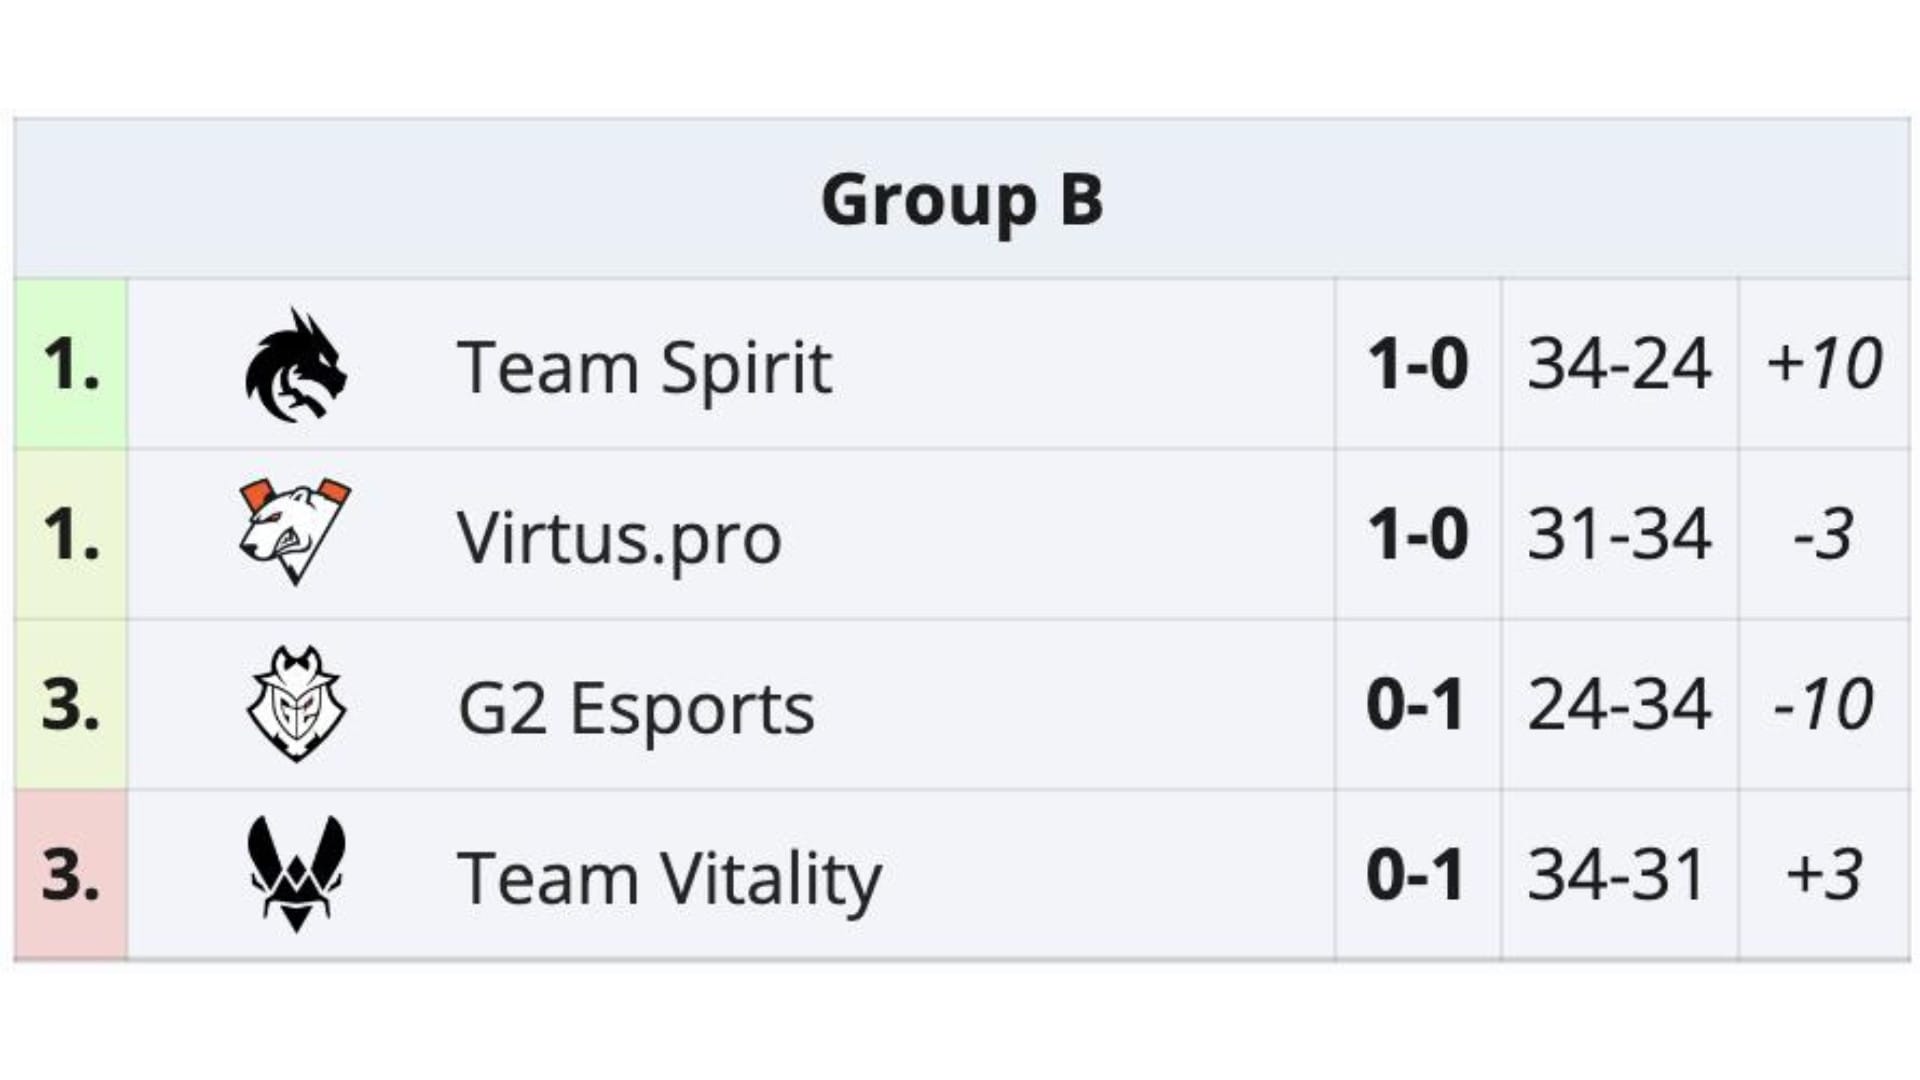Click the -10 round difference value
The image size is (1920, 1080).
[x=1824, y=704]
